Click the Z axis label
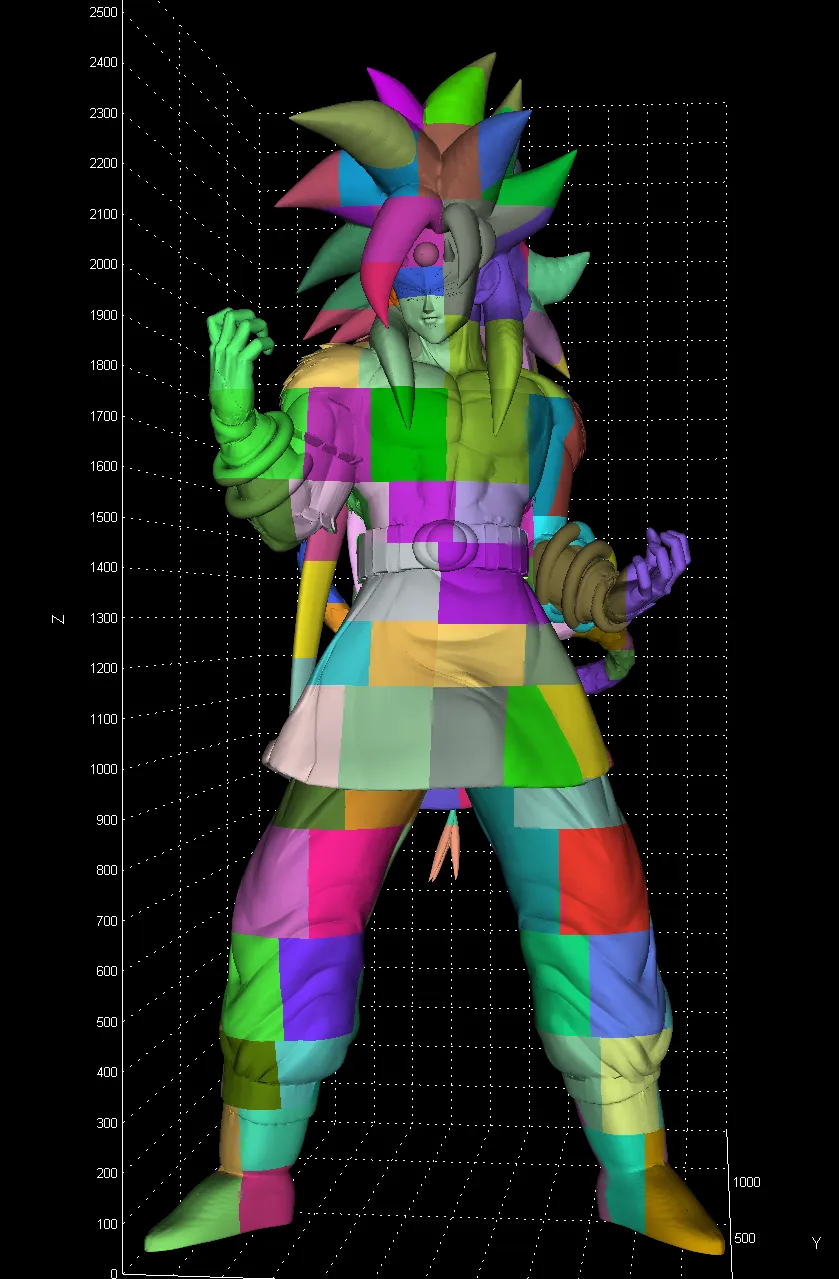The height and width of the screenshot is (1279, 839). (58, 620)
